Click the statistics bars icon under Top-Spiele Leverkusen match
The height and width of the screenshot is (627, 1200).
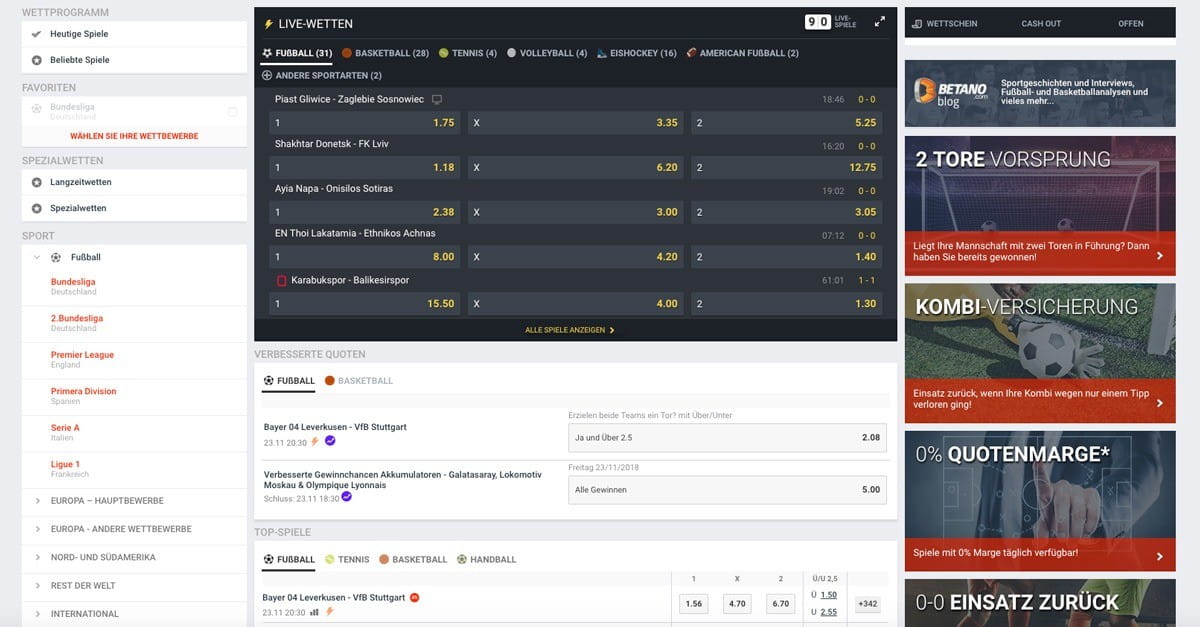point(314,612)
